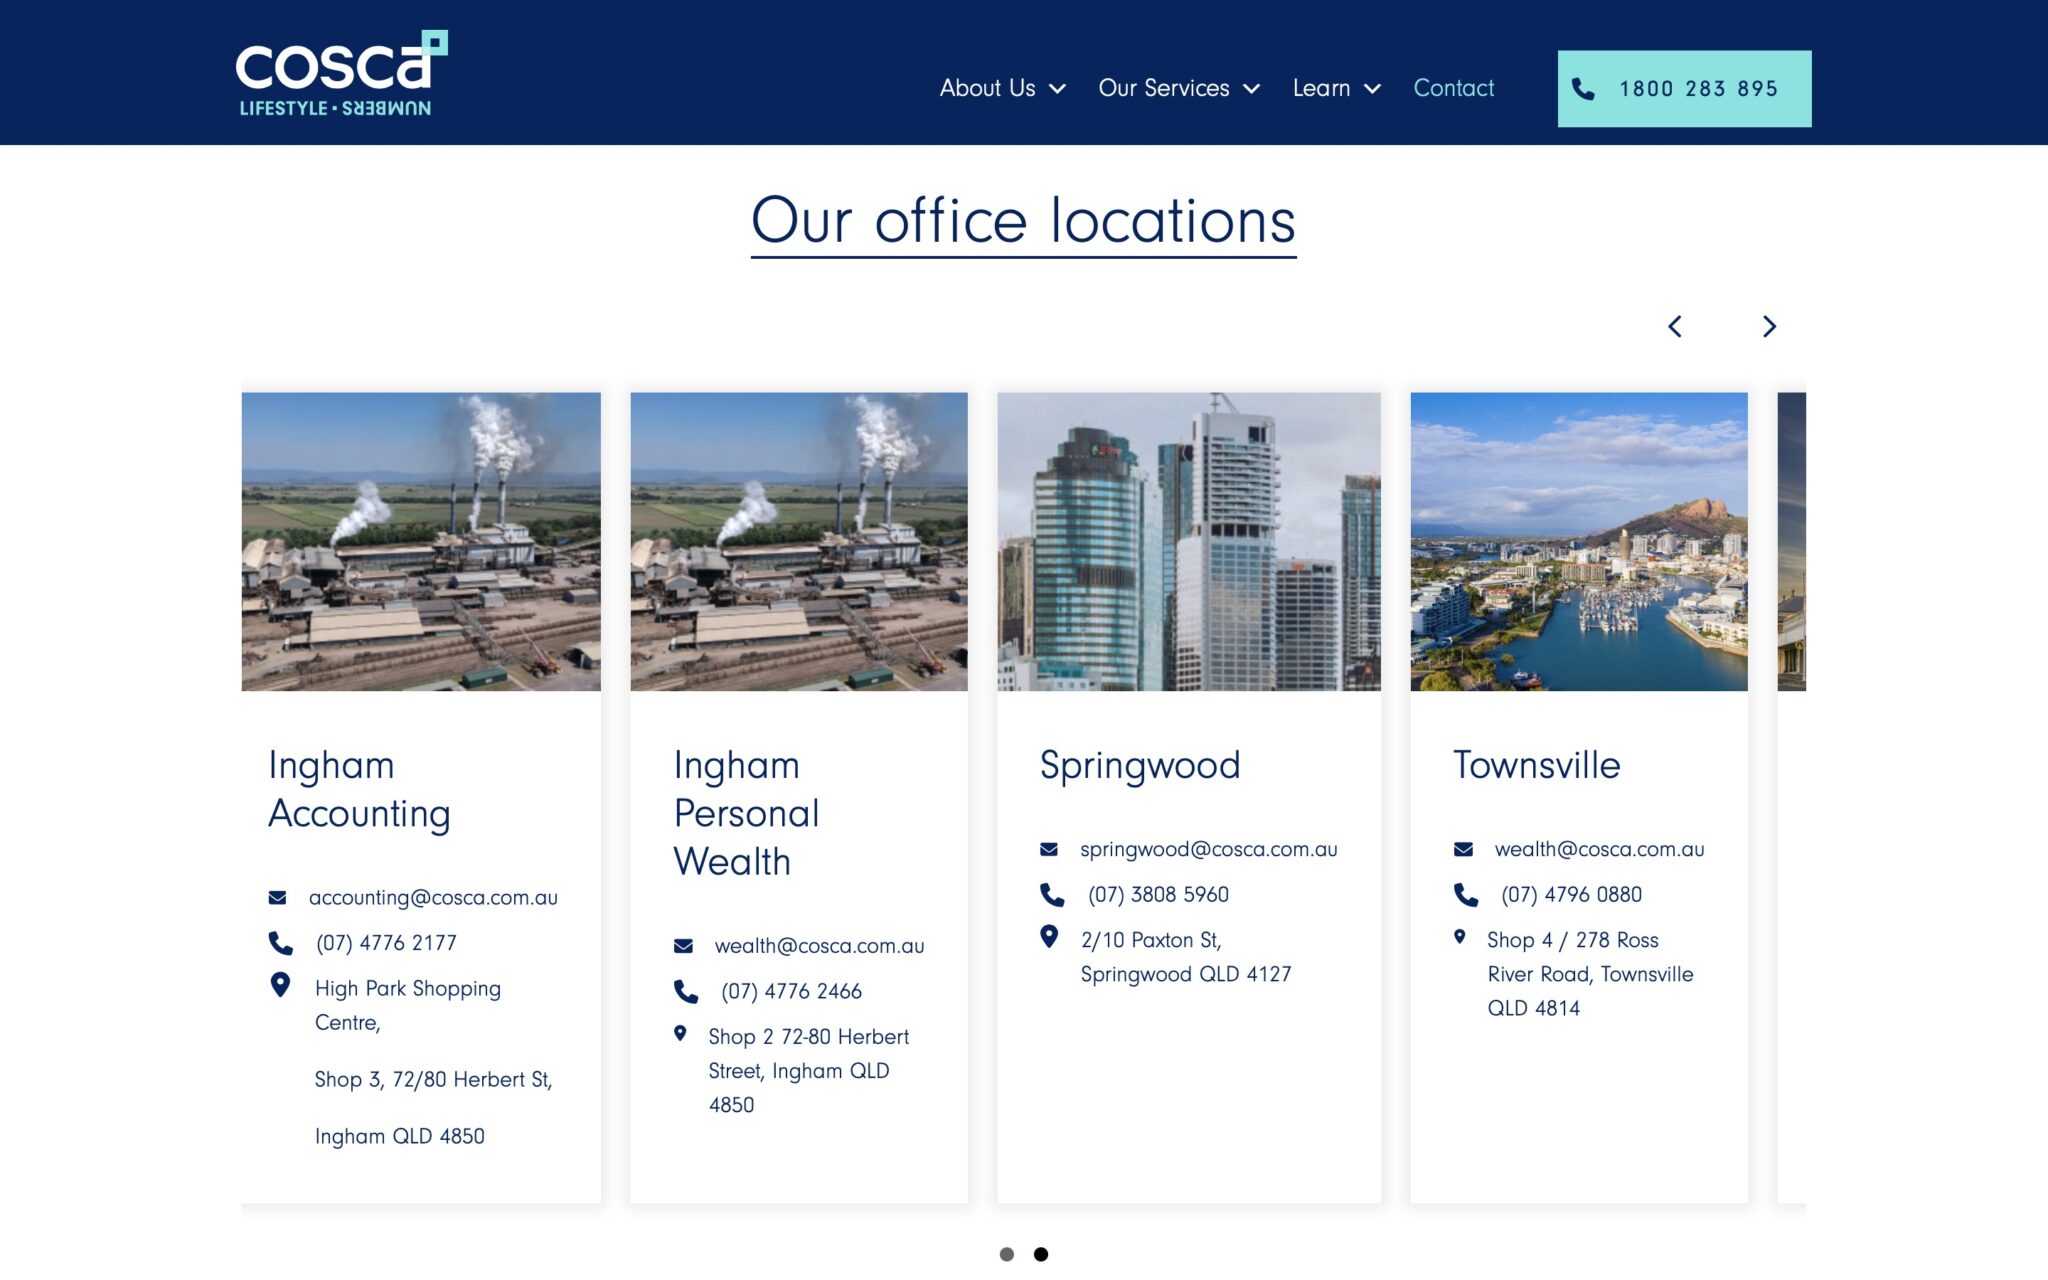Click the next carousel arrow
This screenshot has height=1280, width=2048.
tap(1769, 327)
